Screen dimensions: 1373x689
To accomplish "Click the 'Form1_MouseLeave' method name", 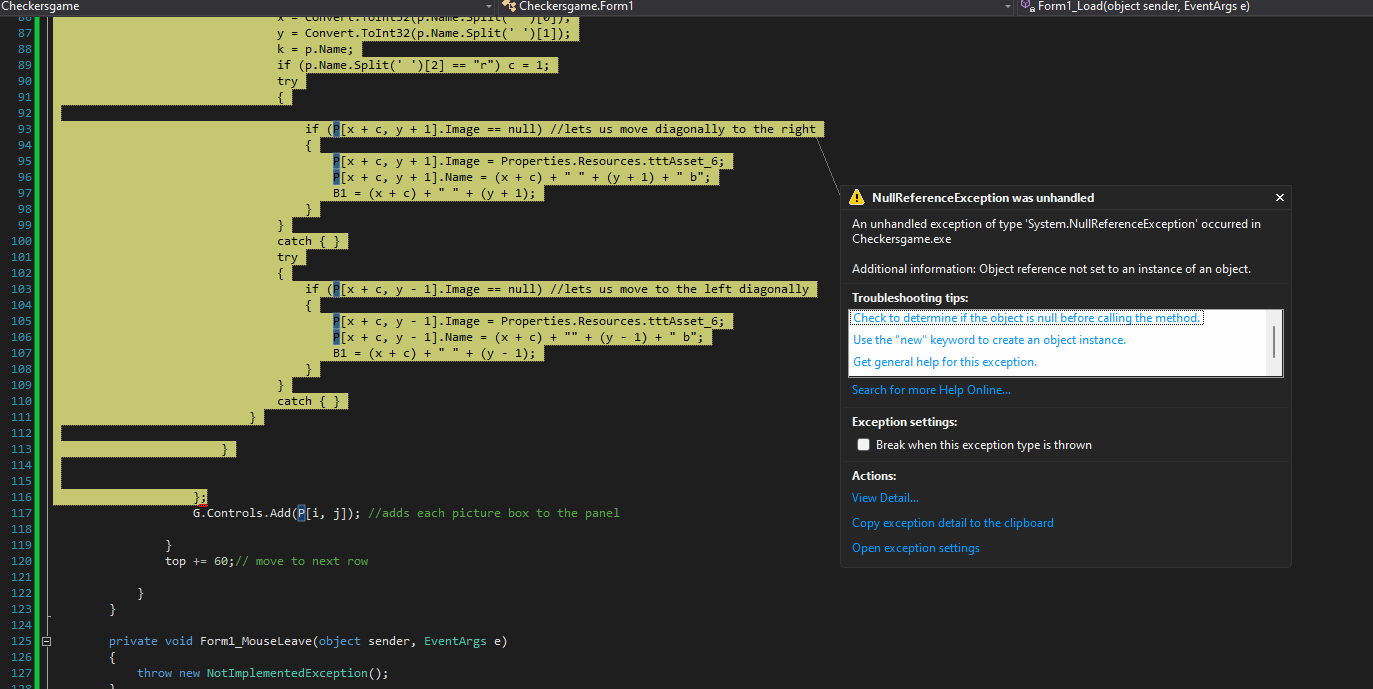I will pyautogui.click(x=256, y=641).
